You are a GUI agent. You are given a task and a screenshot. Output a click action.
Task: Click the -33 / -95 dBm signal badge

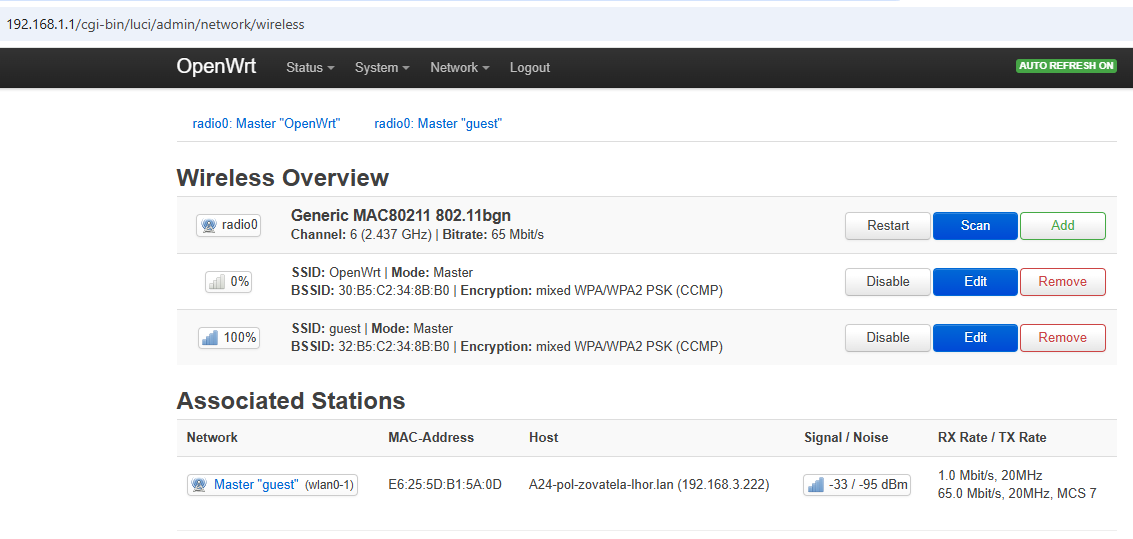[x=856, y=485]
